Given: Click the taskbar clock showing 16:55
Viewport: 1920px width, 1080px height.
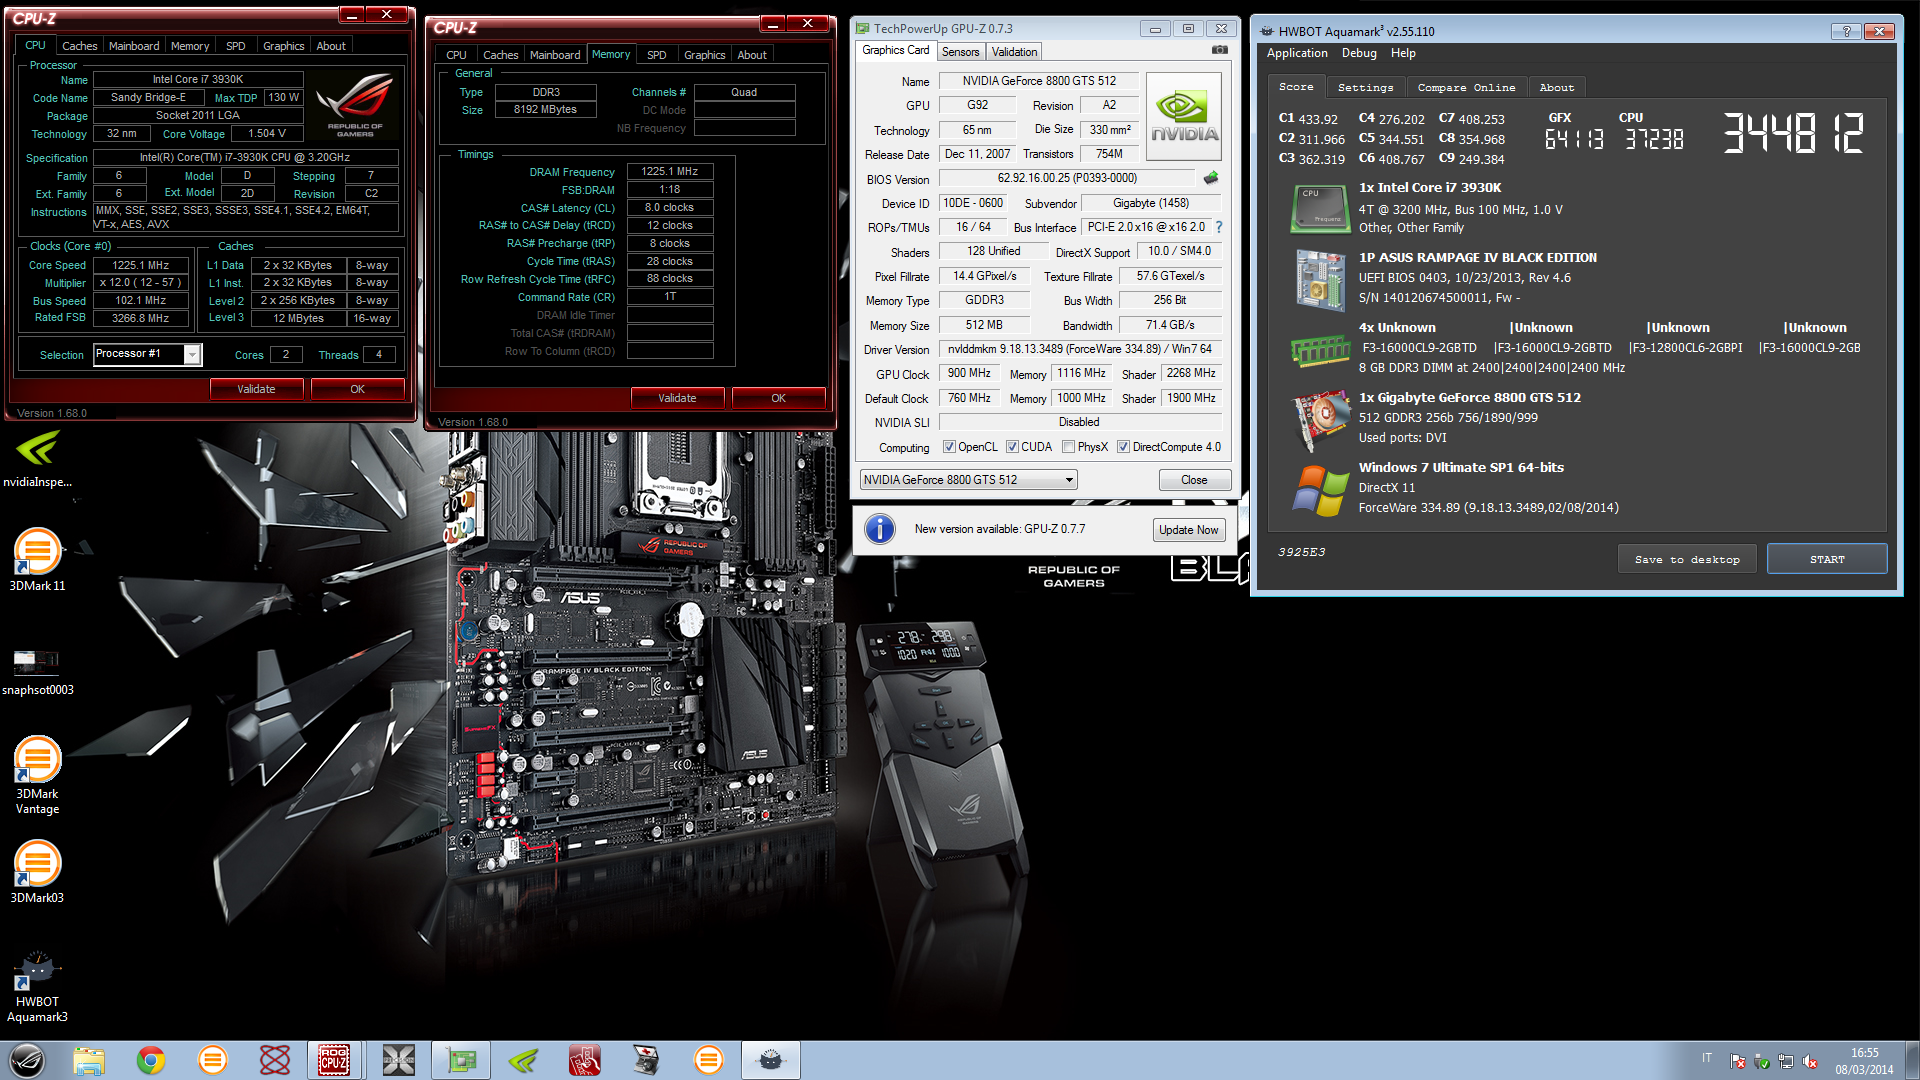Looking at the screenshot, I should coord(1864,1061).
